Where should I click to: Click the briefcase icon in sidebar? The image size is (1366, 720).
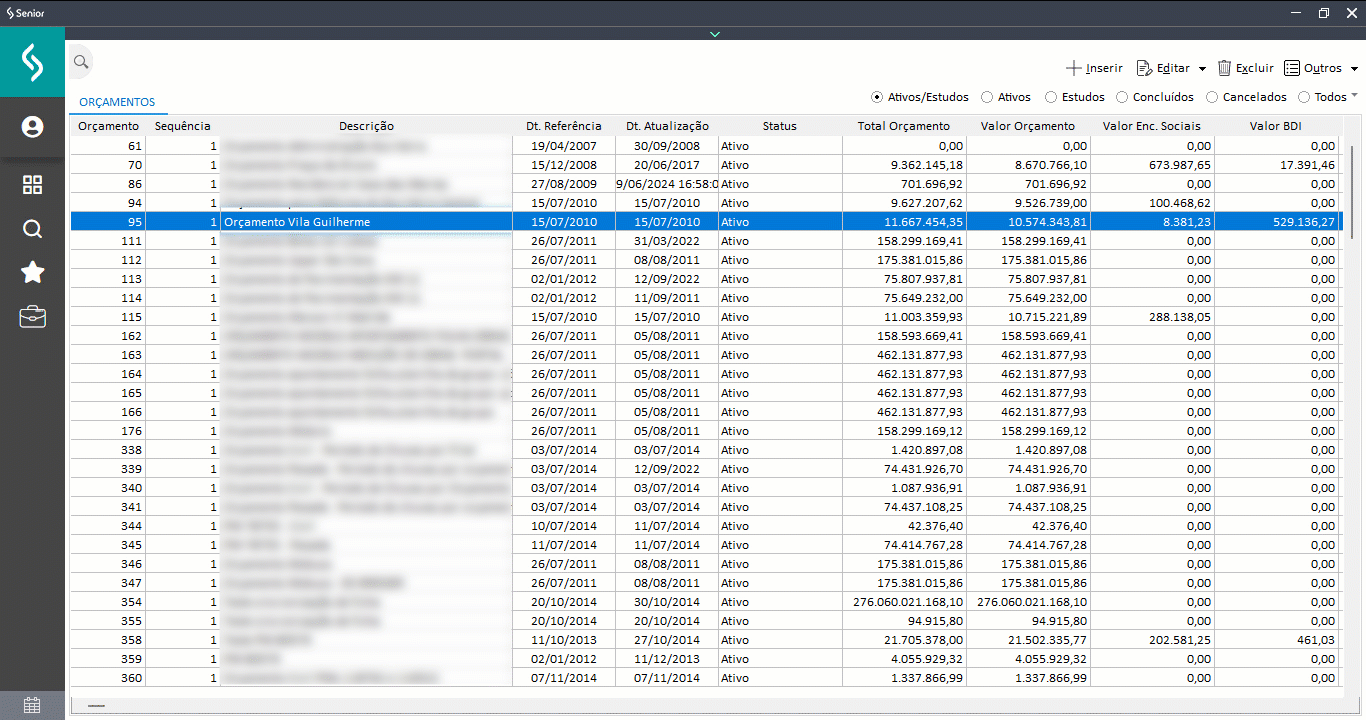tap(32, 317)
